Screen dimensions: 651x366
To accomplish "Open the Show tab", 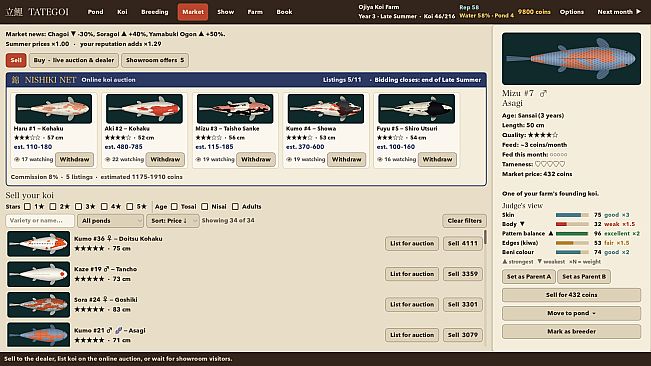I will coord(225,12).
